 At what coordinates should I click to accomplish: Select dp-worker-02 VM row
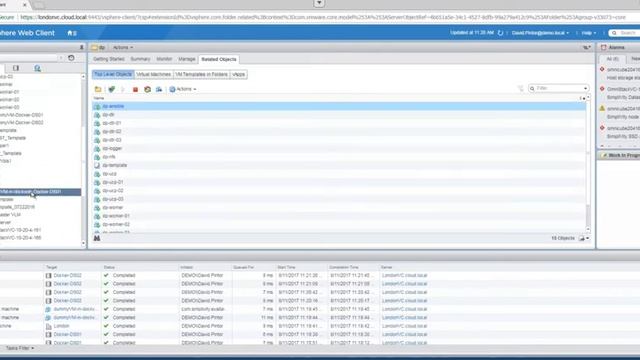pyautogui.click(x=339, y=224)
